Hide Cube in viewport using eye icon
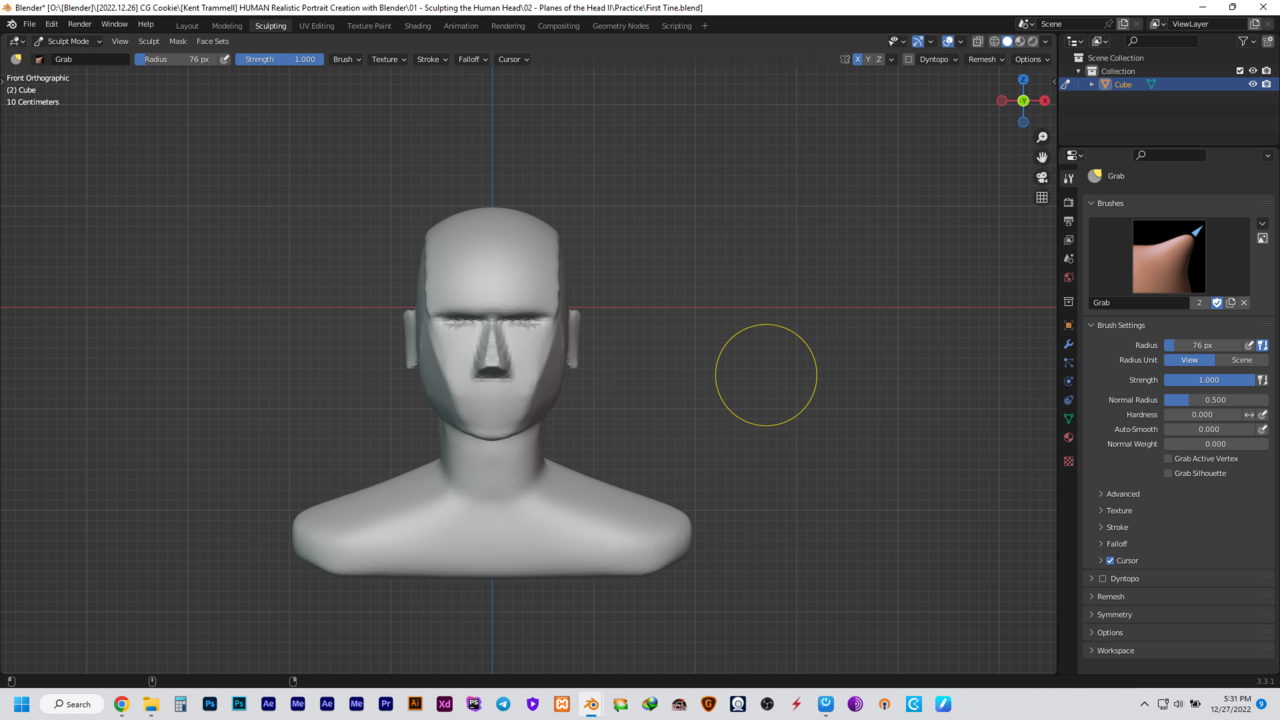The image size is (1280, 720). (x=1252, y=85)
